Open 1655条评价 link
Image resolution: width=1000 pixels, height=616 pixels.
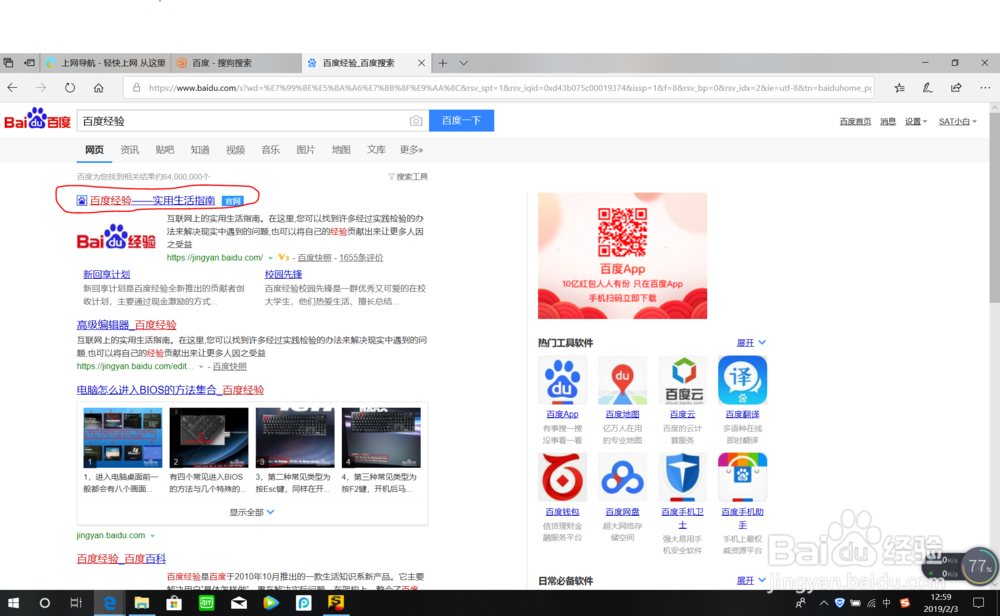click(361, 258)
